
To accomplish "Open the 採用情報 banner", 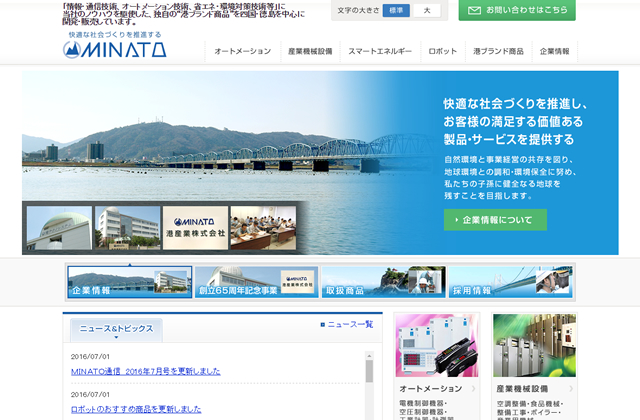I will pos(511,282).
